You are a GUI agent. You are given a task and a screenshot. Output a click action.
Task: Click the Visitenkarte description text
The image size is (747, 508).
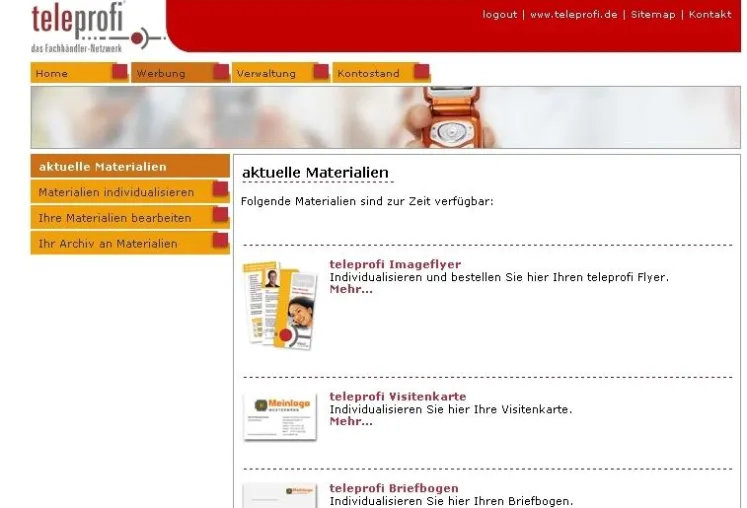(451, 409)
